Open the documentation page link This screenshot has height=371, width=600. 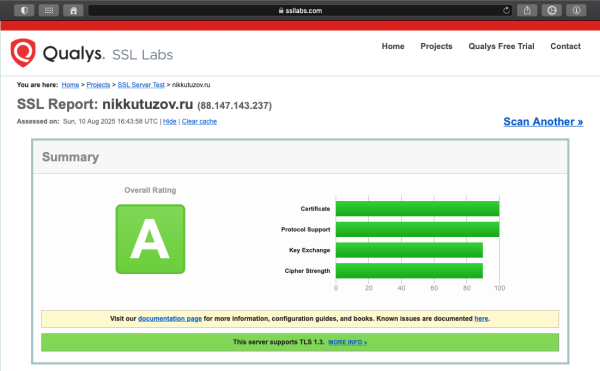point(170,319)
